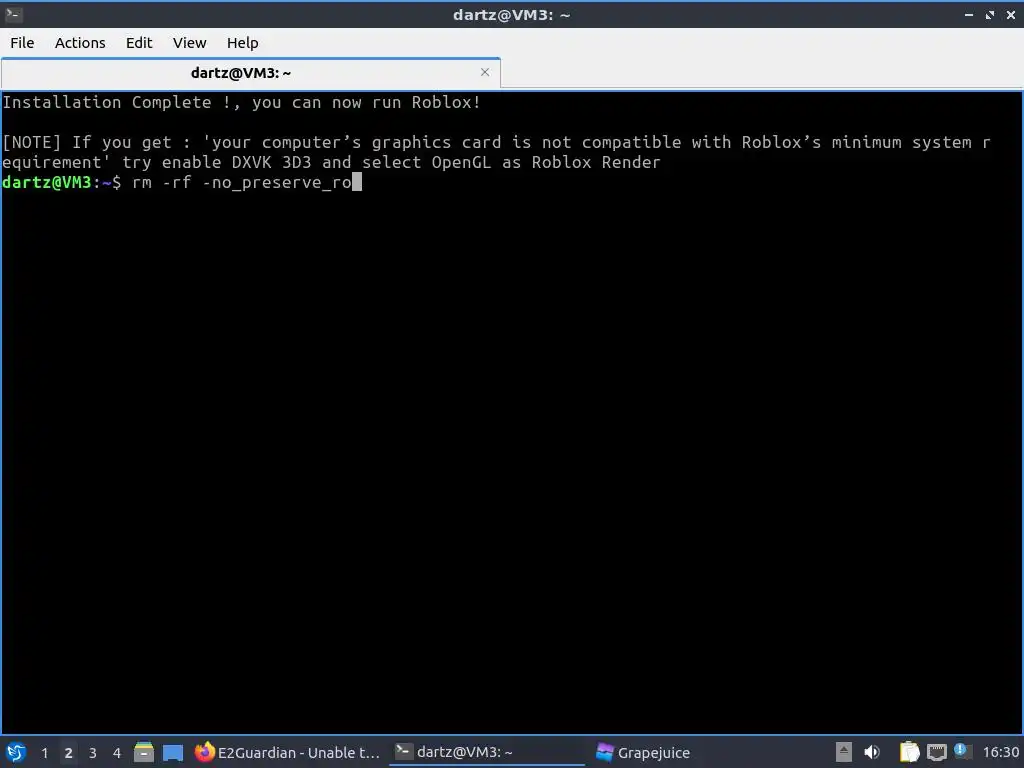Image resolution: width=1024 pixels, height=768 pixels.
Task: Click the dartz@VM3 taskbar entry
Action: pyautogui.click(x=487, y=752)
